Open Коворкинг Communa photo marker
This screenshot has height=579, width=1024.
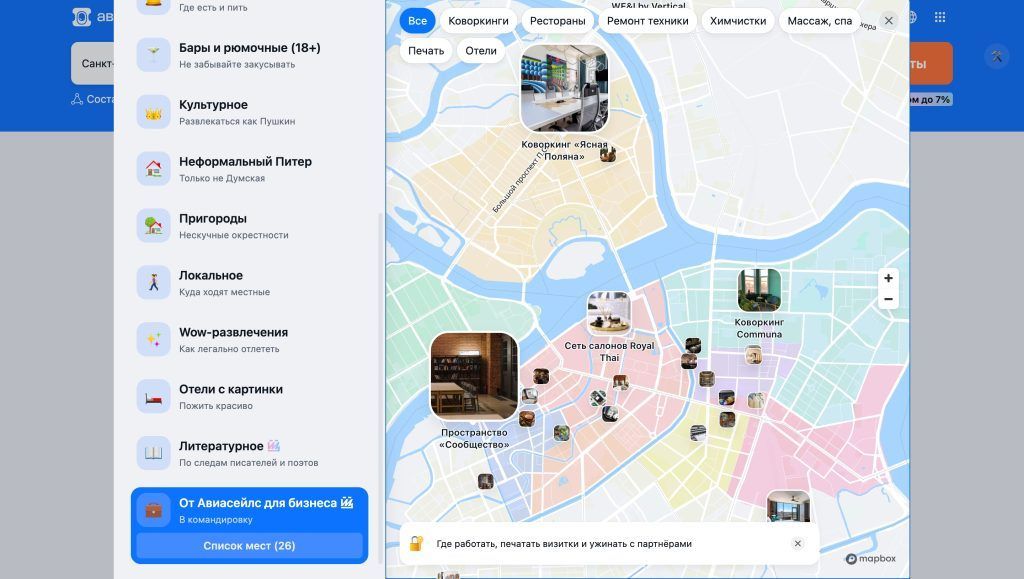point(759,290)
